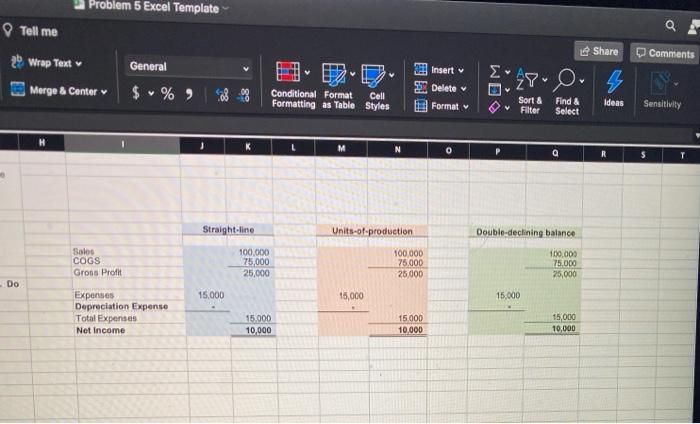The width and height of the screenshot is (700, 424).
Task: Select column K header
Action: click(x=248, y=146)
